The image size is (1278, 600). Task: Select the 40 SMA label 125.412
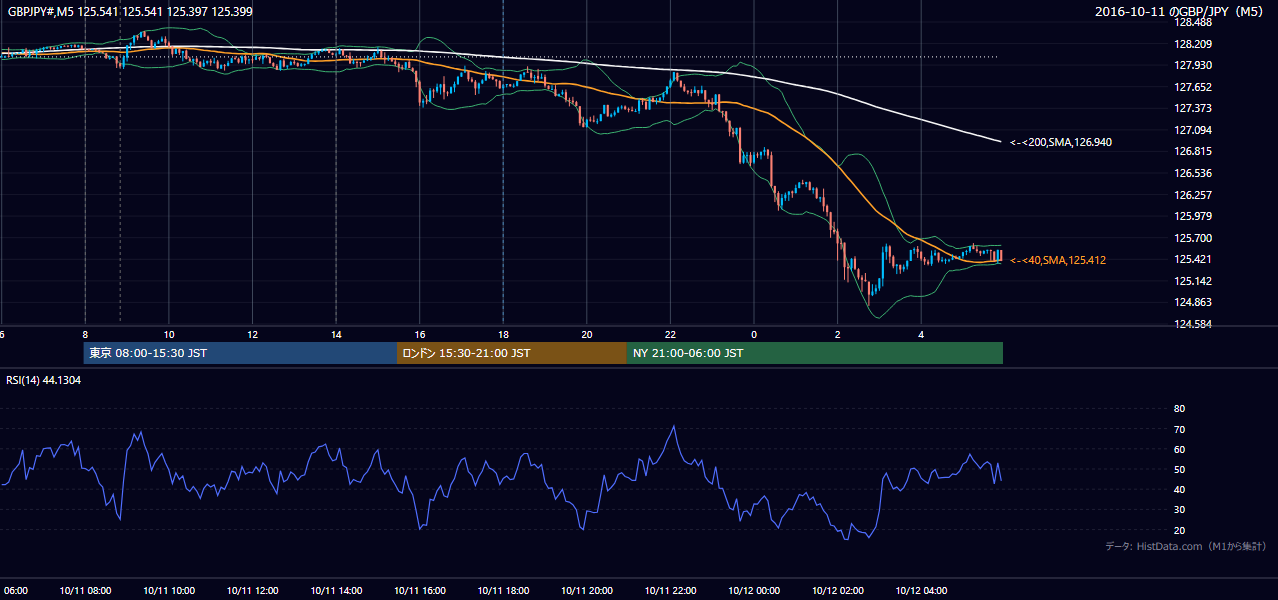click(x=1058, y=260)
